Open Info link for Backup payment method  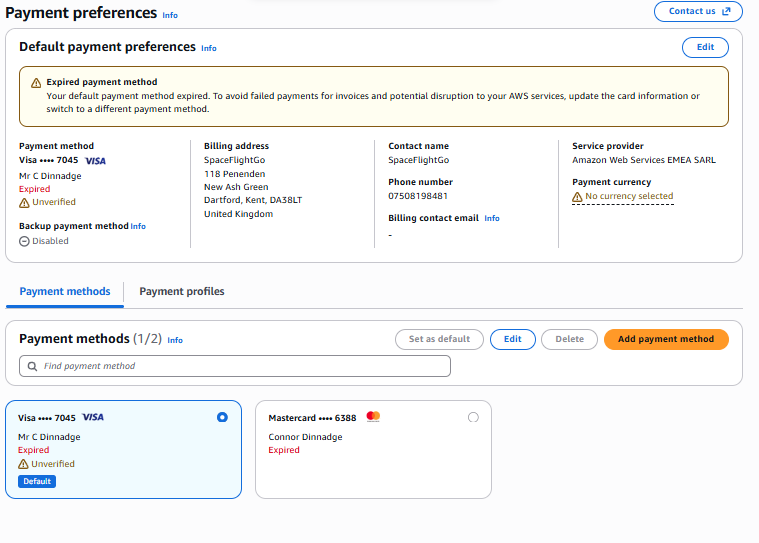[x=138, y=226]
